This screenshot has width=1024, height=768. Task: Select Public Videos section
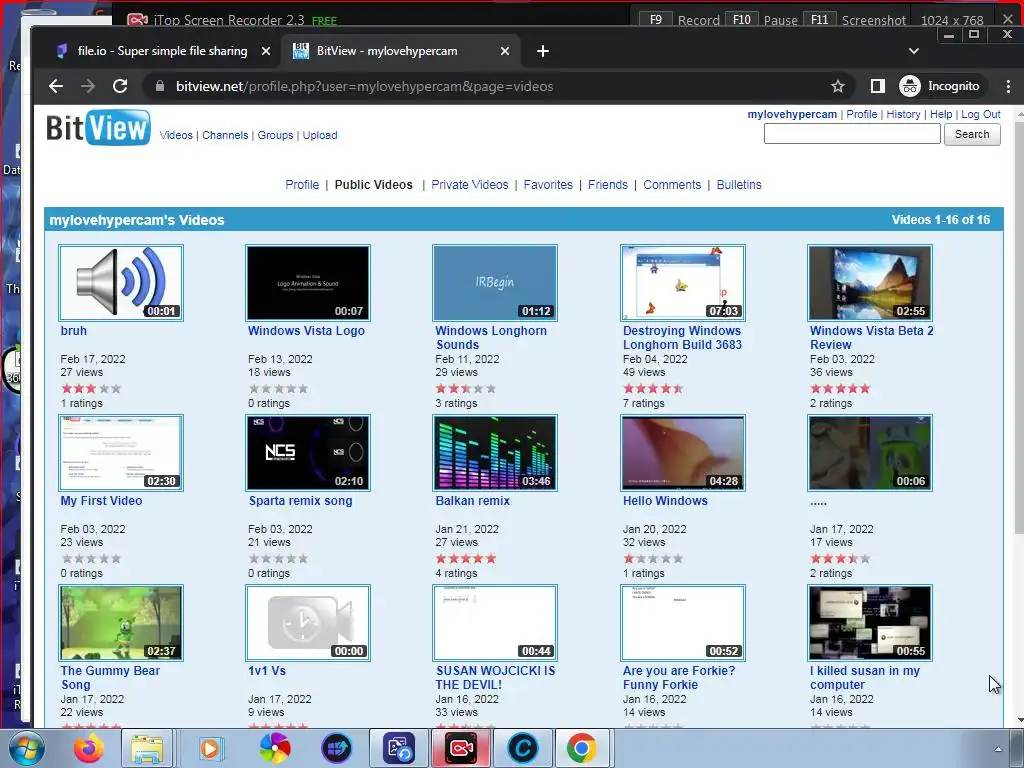374,185
